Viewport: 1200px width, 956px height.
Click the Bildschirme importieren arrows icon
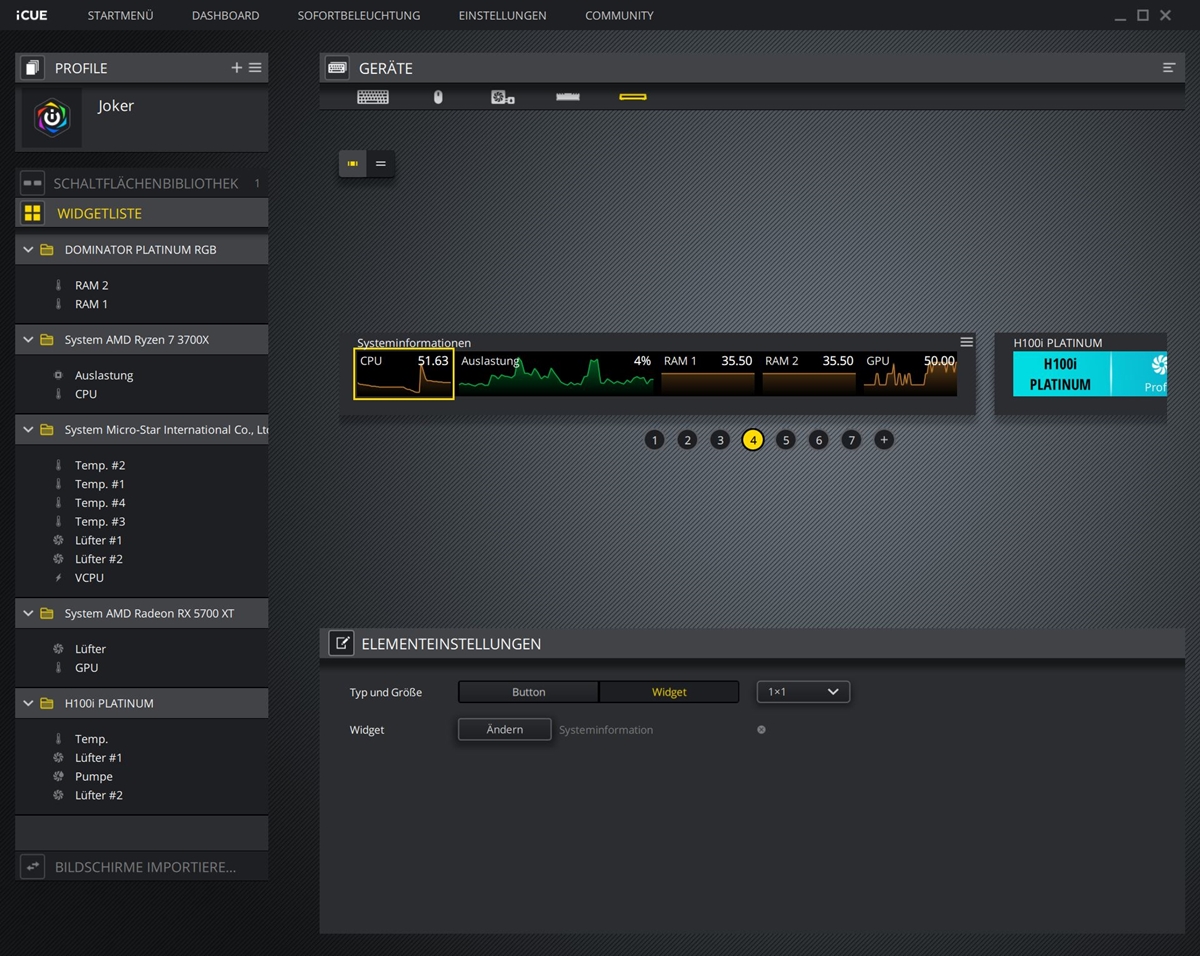click(x=33, y=866)
